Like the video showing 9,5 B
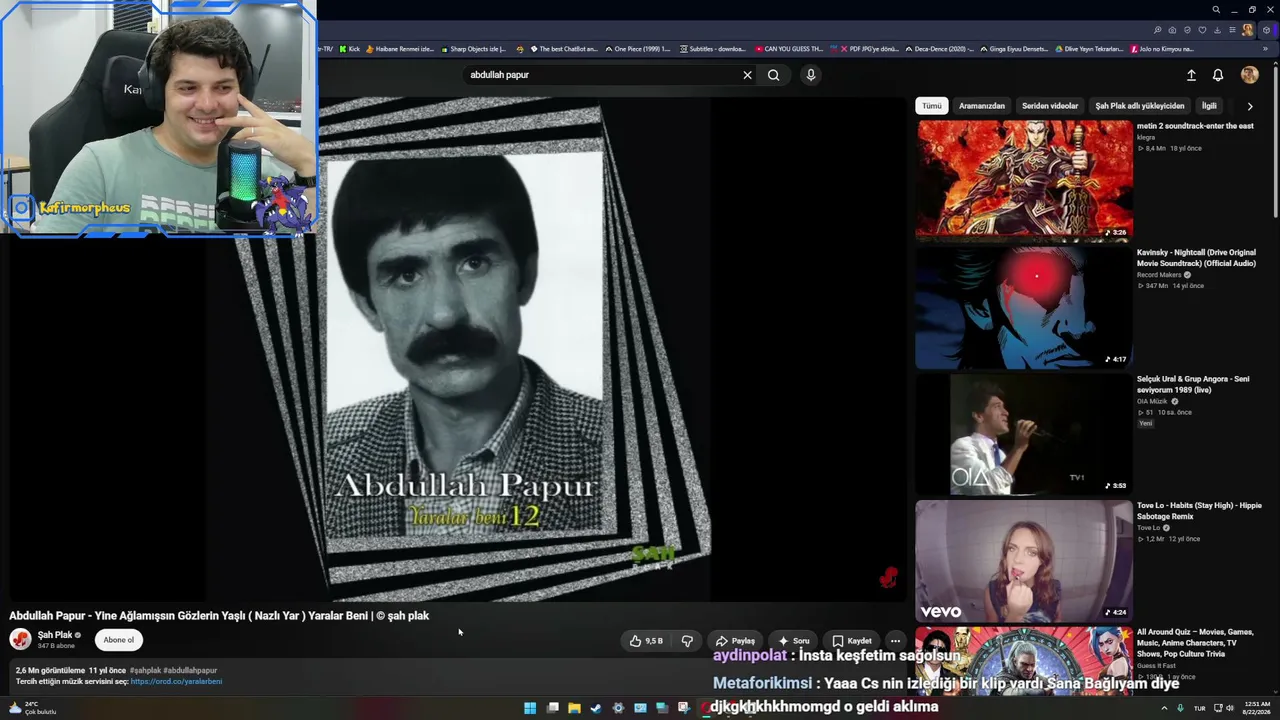 pos(646,641)
